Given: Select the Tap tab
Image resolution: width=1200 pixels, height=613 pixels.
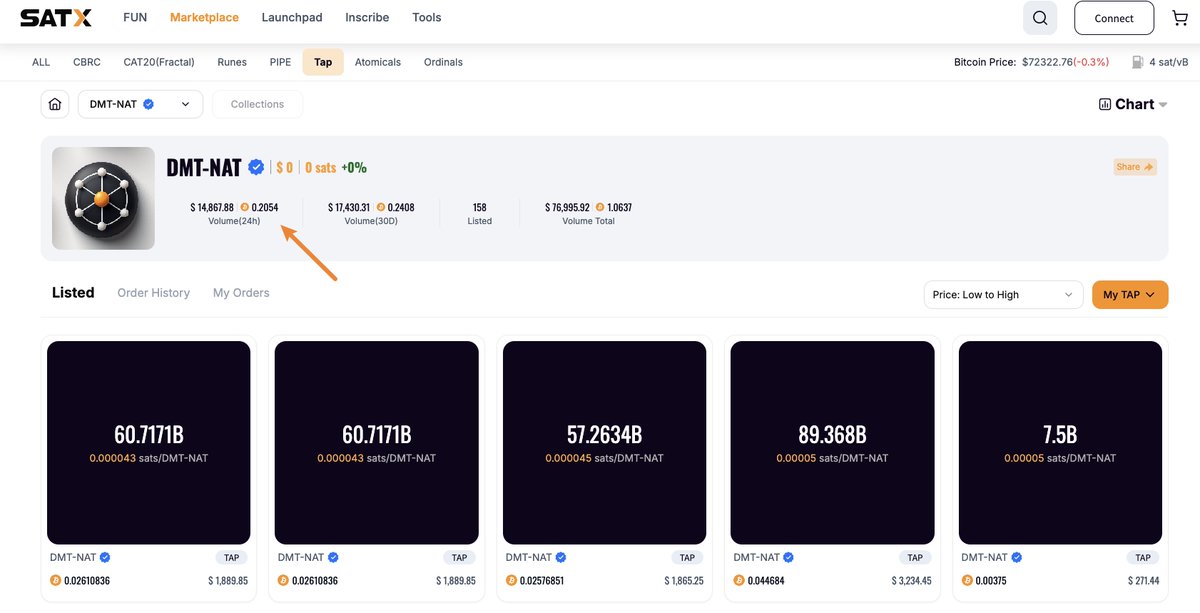Looking at the screenshot, I should (x=323, y=62).
